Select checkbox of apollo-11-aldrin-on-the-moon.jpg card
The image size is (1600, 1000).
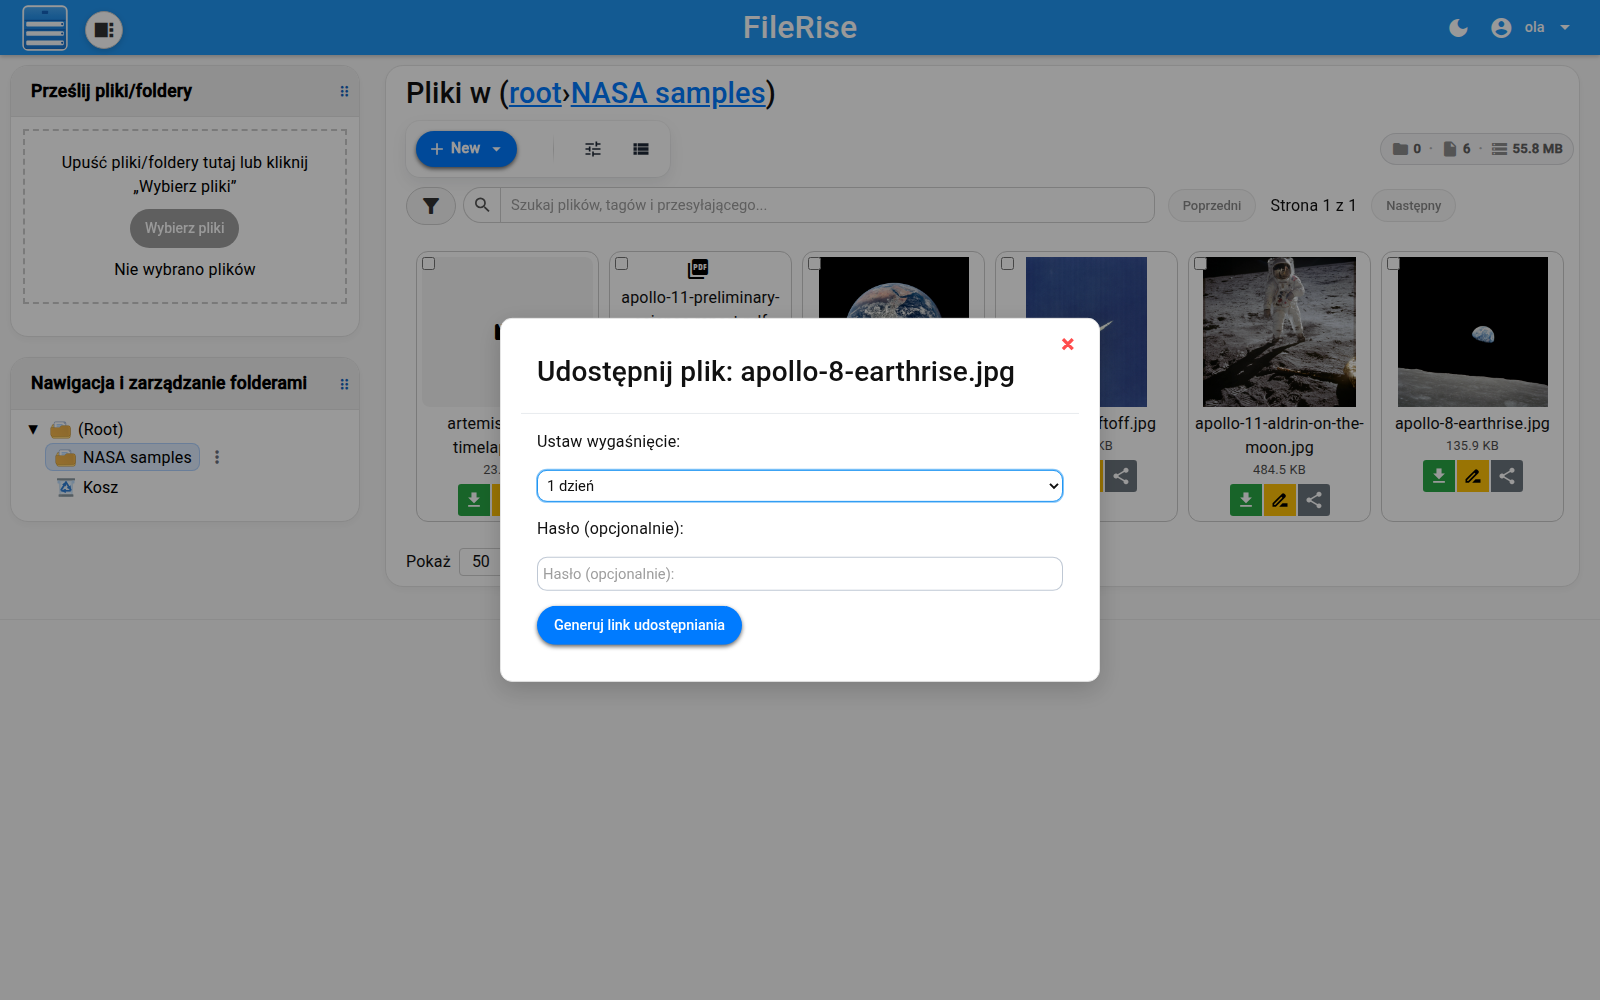1201,264
